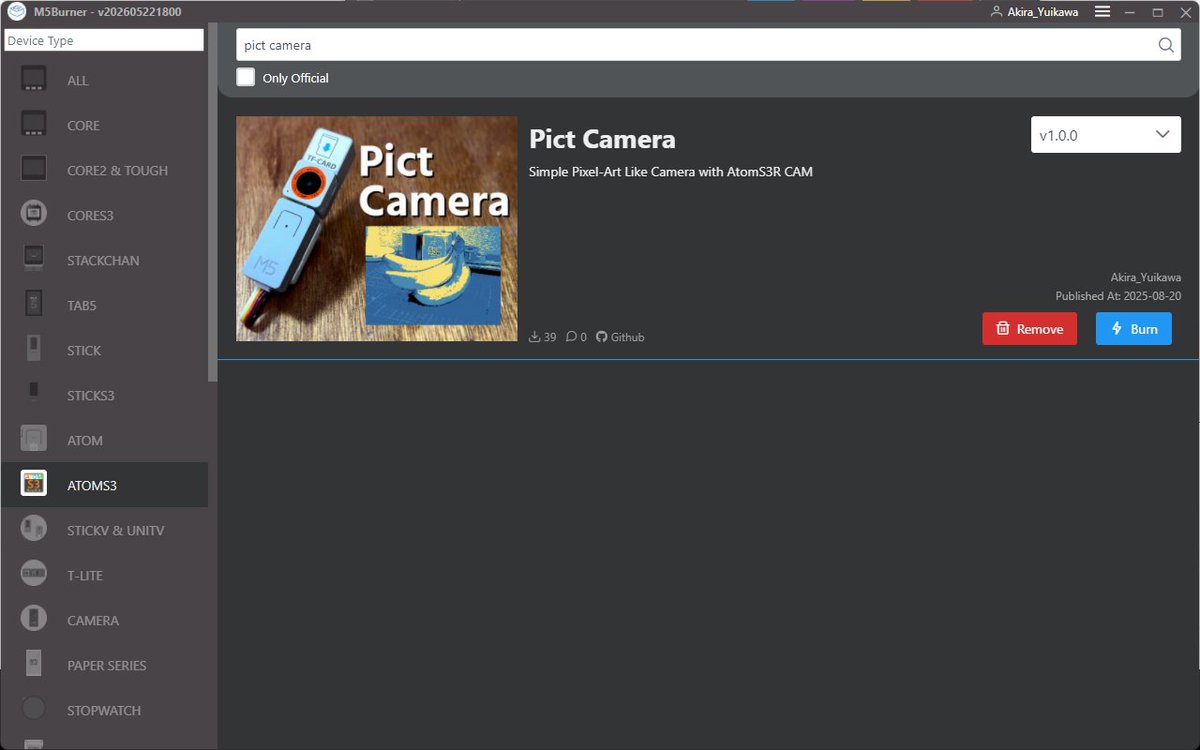Open the CORE2 & TOUGH category label
Image resolution: width=1200 pixels, height=750 pixels.
tap(117, 170)
